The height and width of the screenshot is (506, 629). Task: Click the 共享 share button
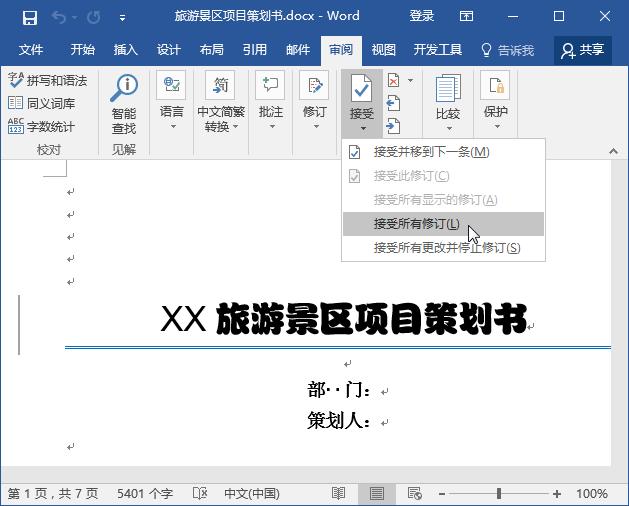[x=583, y=50]
